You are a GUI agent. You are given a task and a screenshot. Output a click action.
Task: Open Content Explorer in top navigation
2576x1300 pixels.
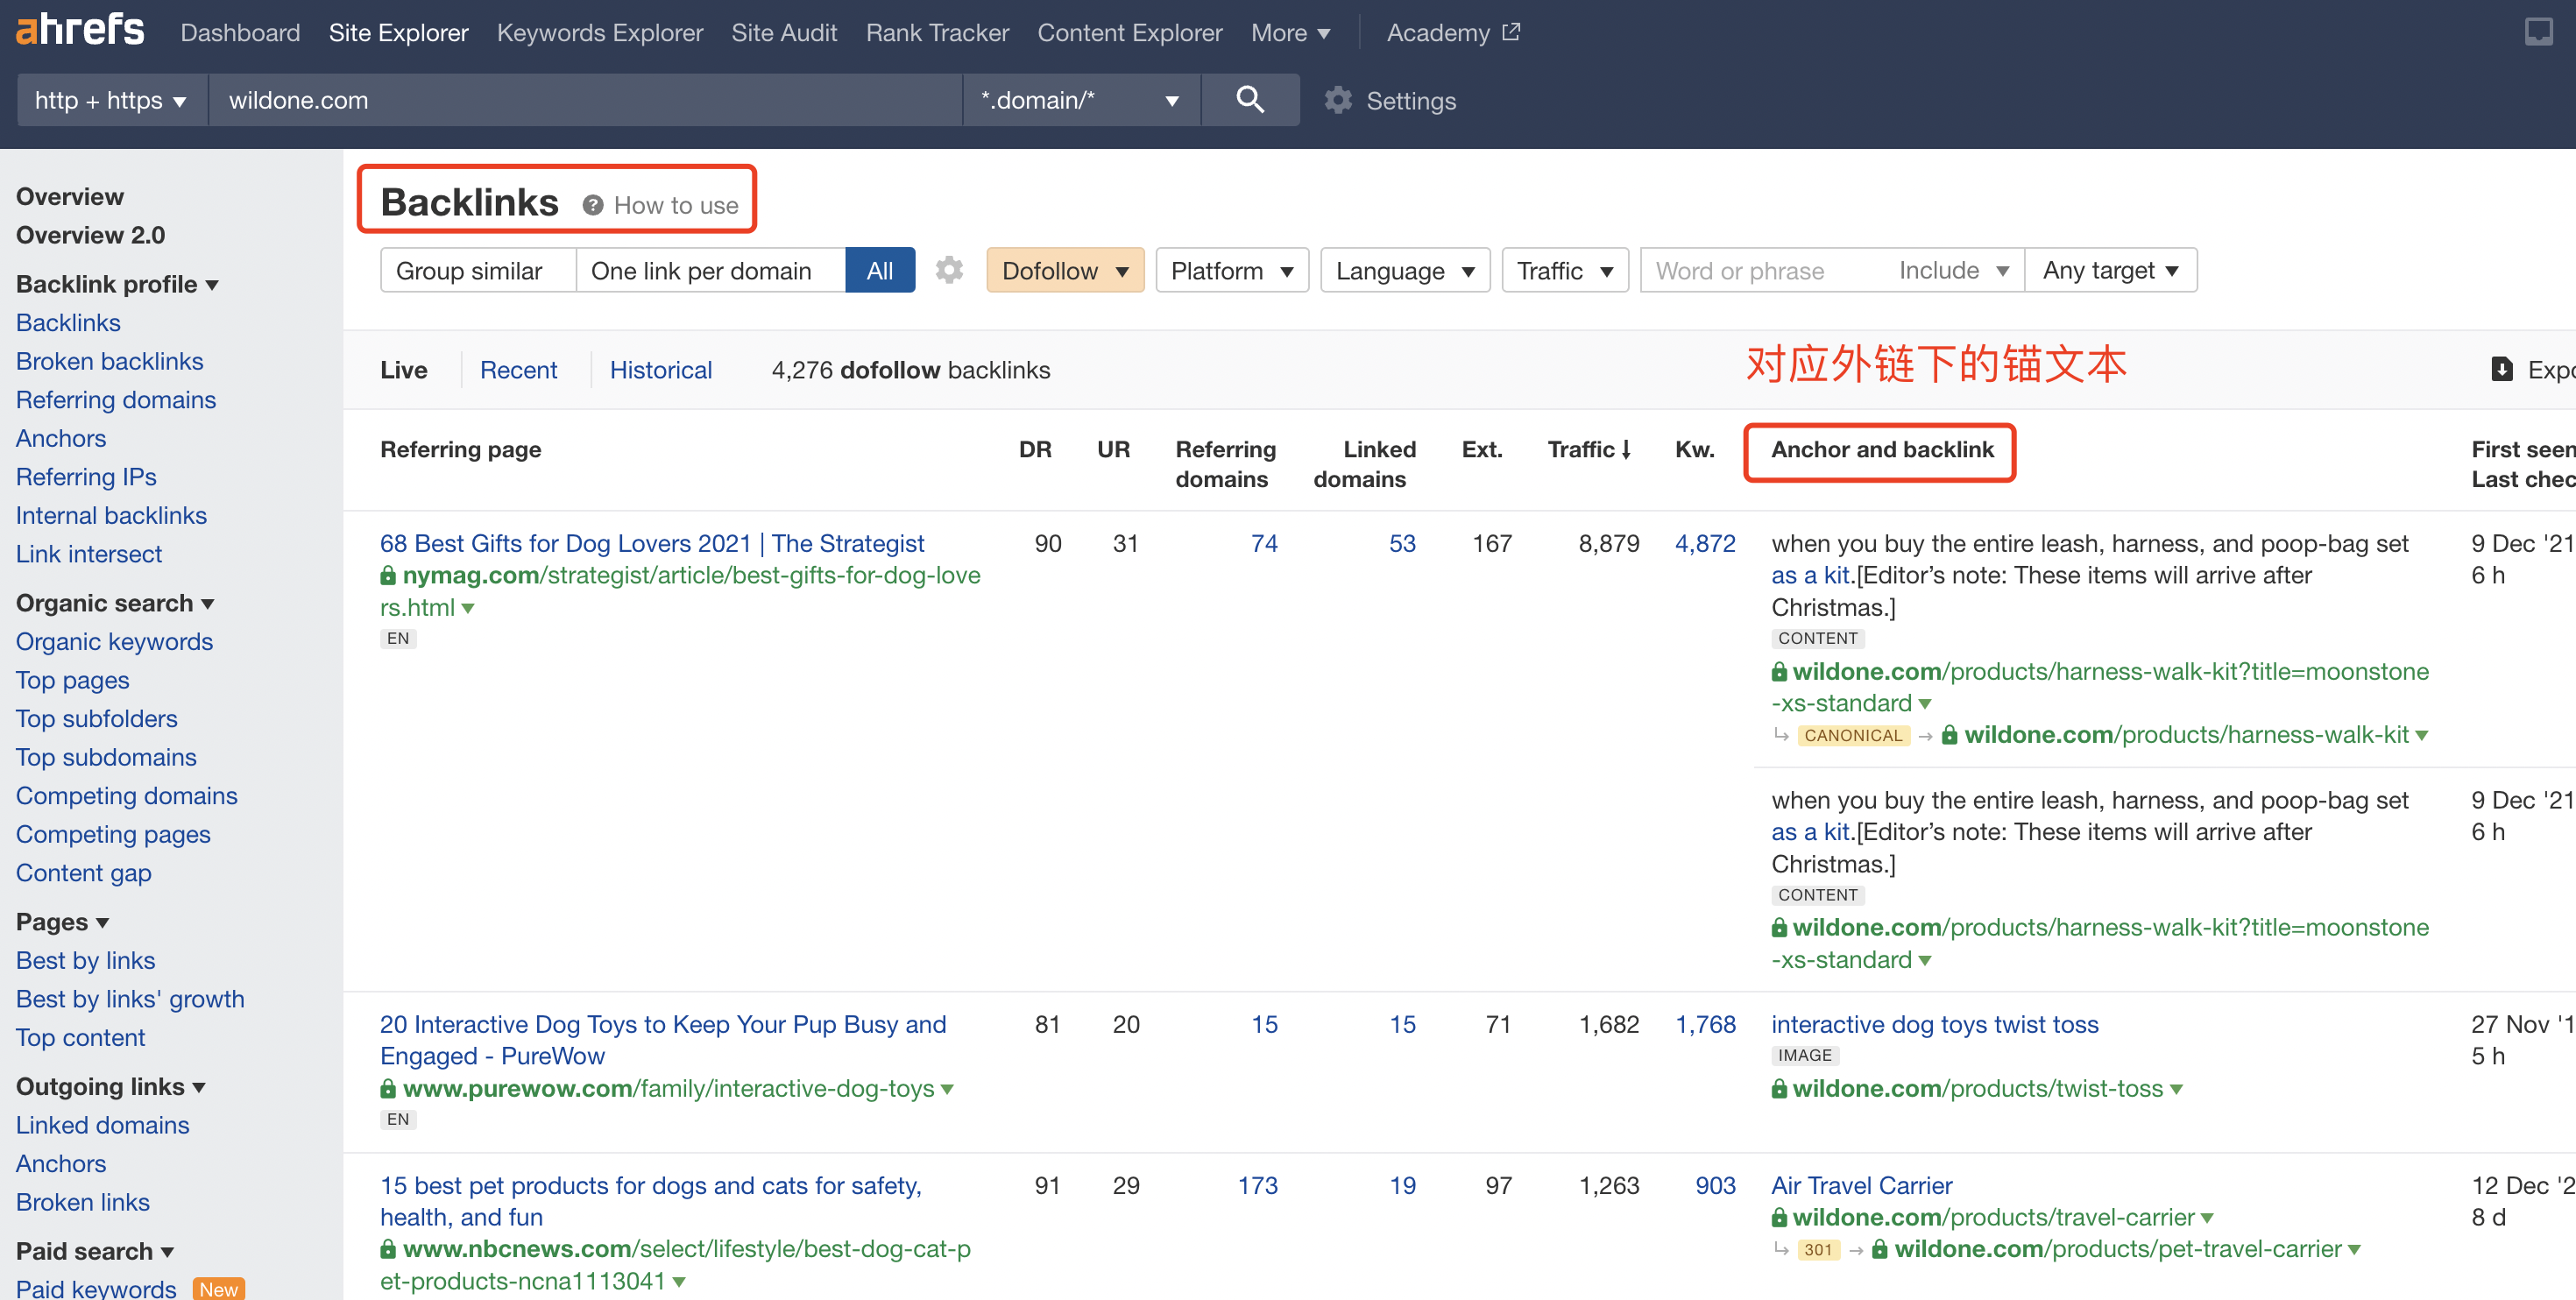[1130, 33]
